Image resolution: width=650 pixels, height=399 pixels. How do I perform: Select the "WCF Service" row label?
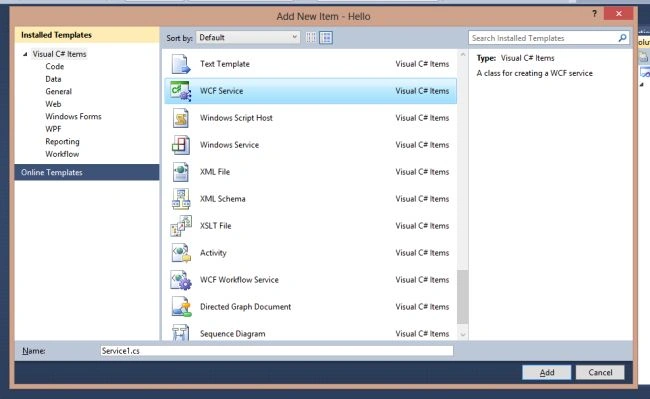click(221, 91)
